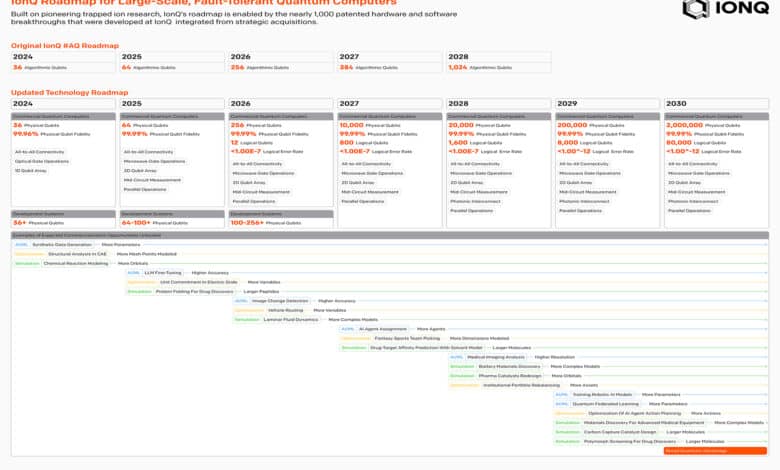Click the 'Medical Imaging Analysis' example box

click(496, 357)
